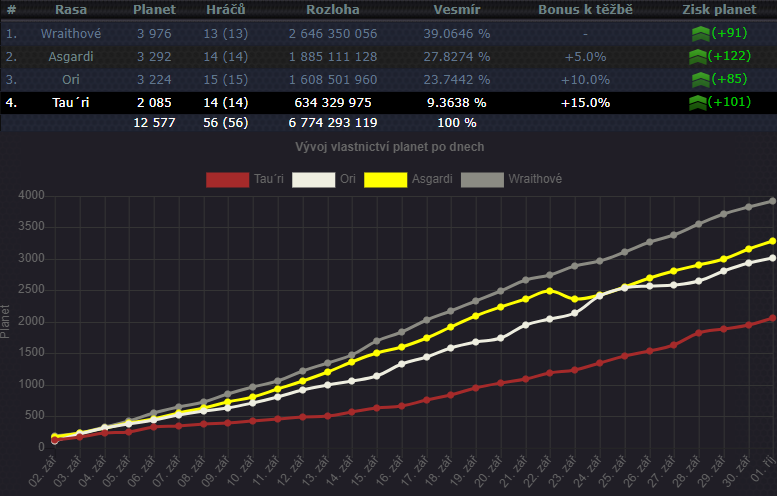Toggle the Tau'ri red legend swatch

click(226, 179)
